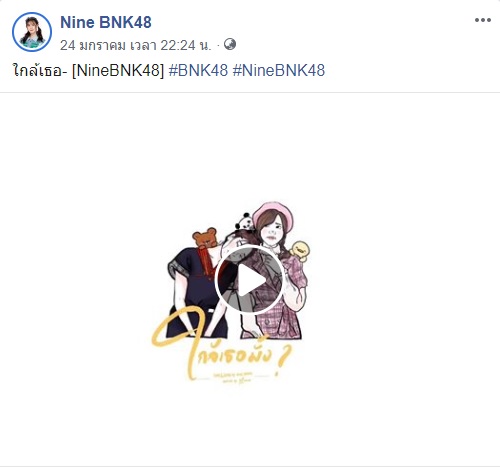500x467 pixels.
Task: Click the panda on the girl's head
Action: click(x=245, y=222)
